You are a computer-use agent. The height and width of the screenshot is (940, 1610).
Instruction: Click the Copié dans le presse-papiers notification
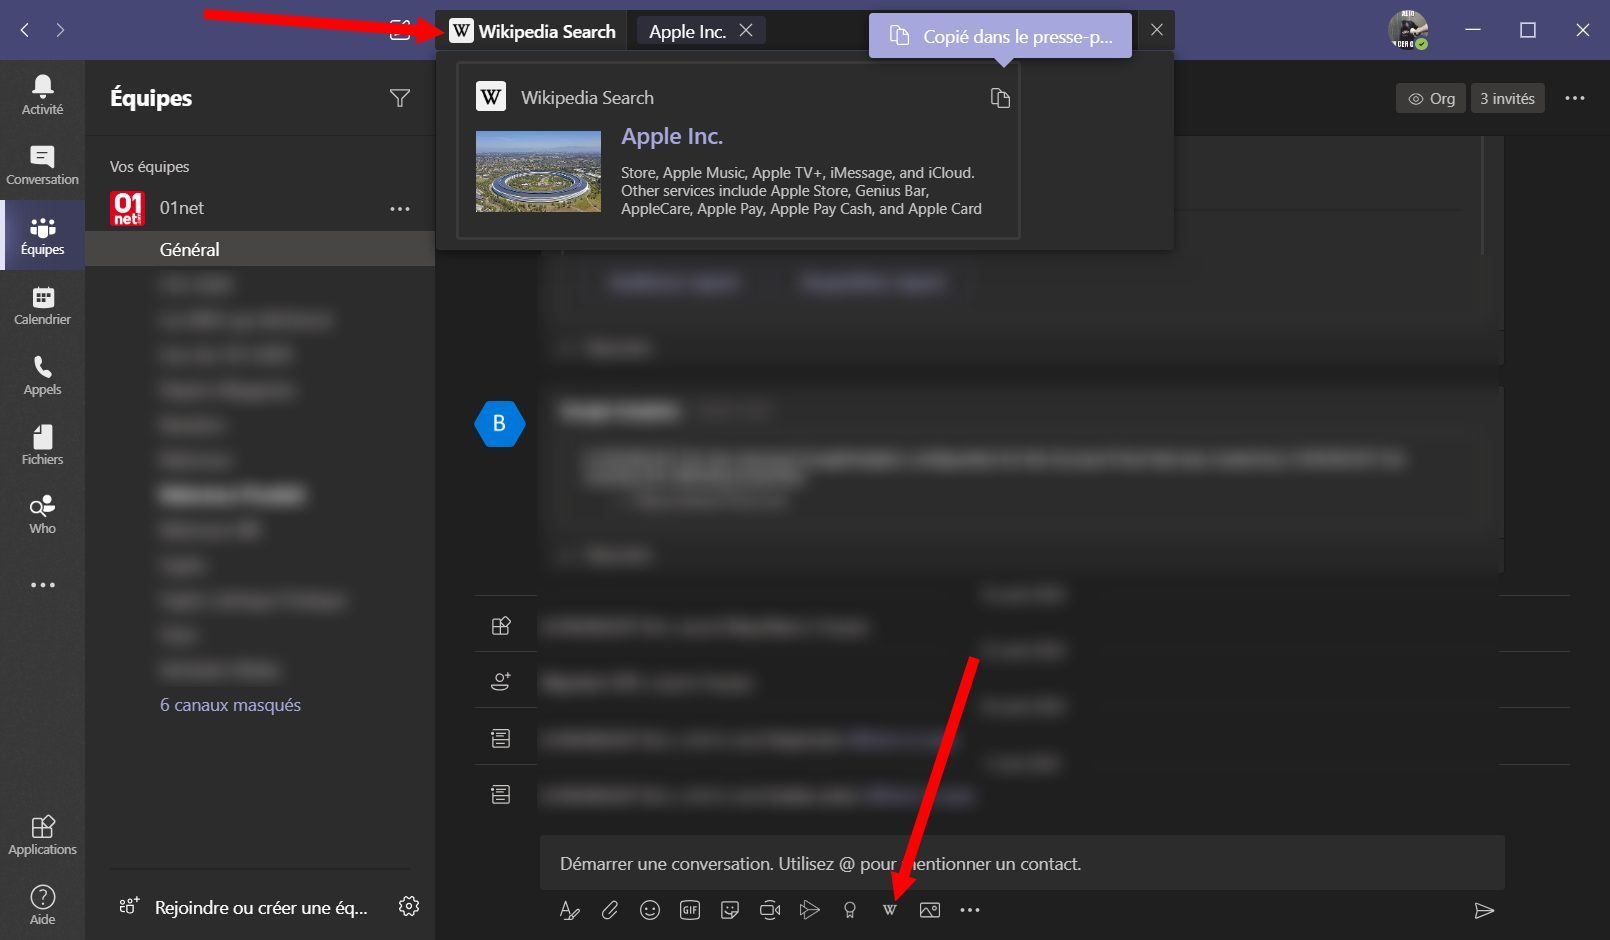click(x=1000, y=36)
